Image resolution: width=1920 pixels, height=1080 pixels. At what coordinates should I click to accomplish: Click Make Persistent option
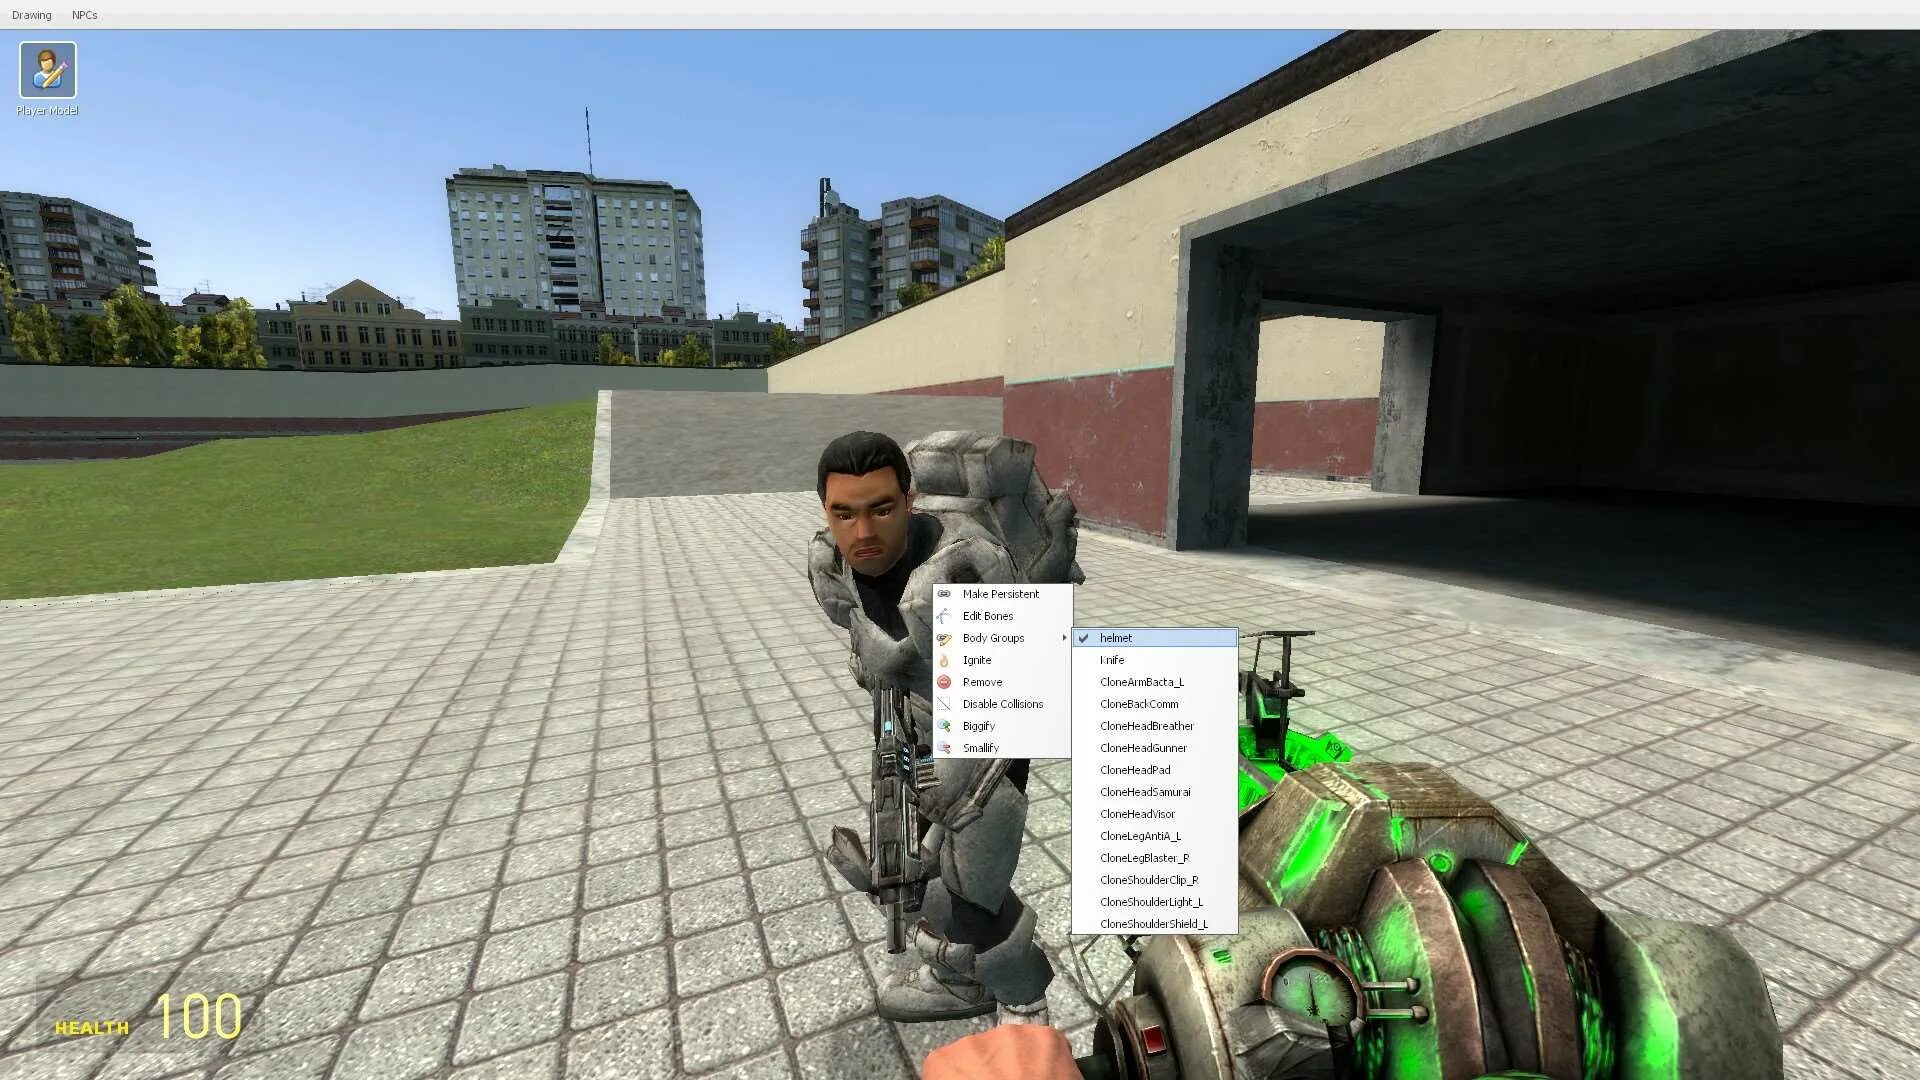(x=1001, y=593)
